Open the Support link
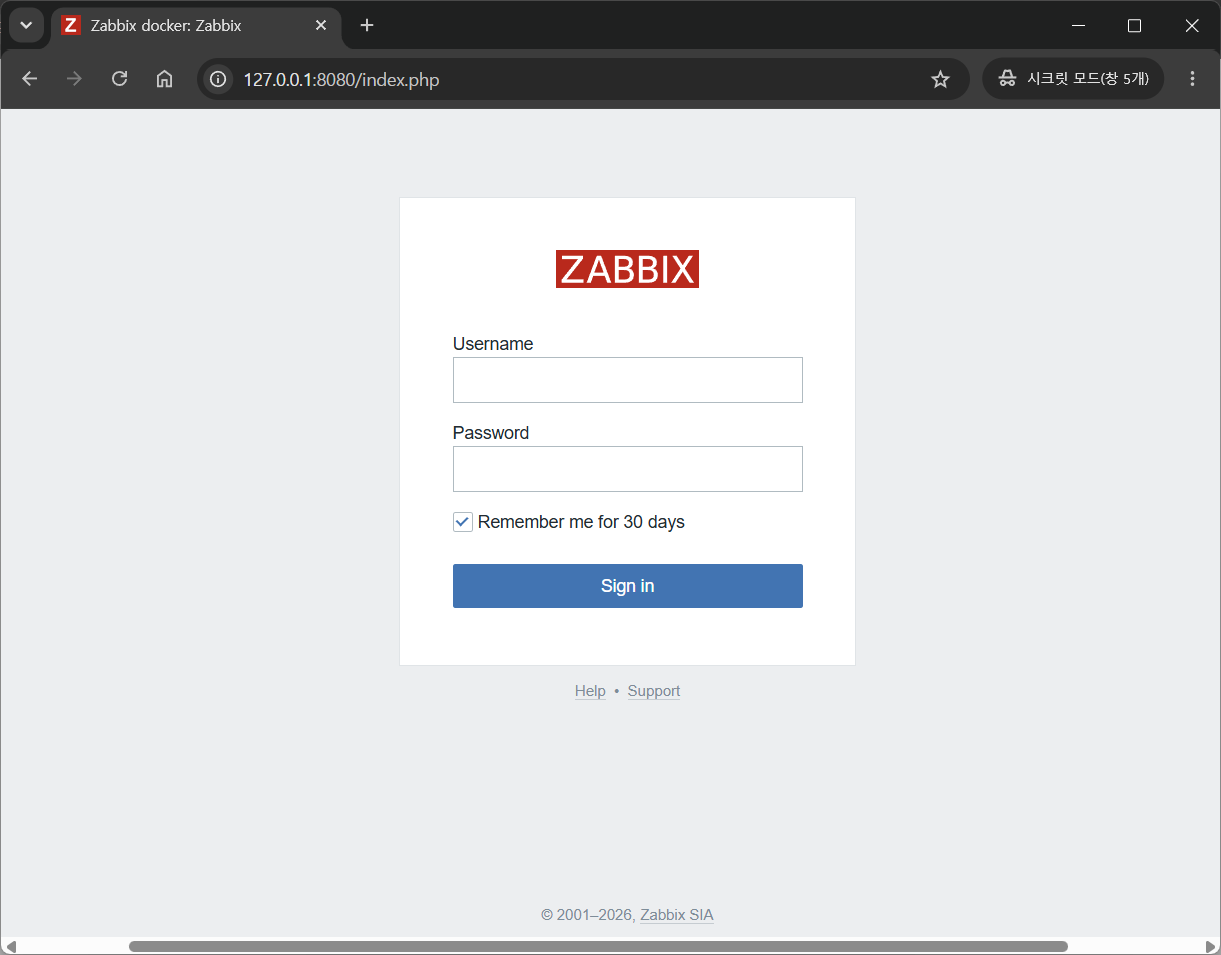 (654, 691)
